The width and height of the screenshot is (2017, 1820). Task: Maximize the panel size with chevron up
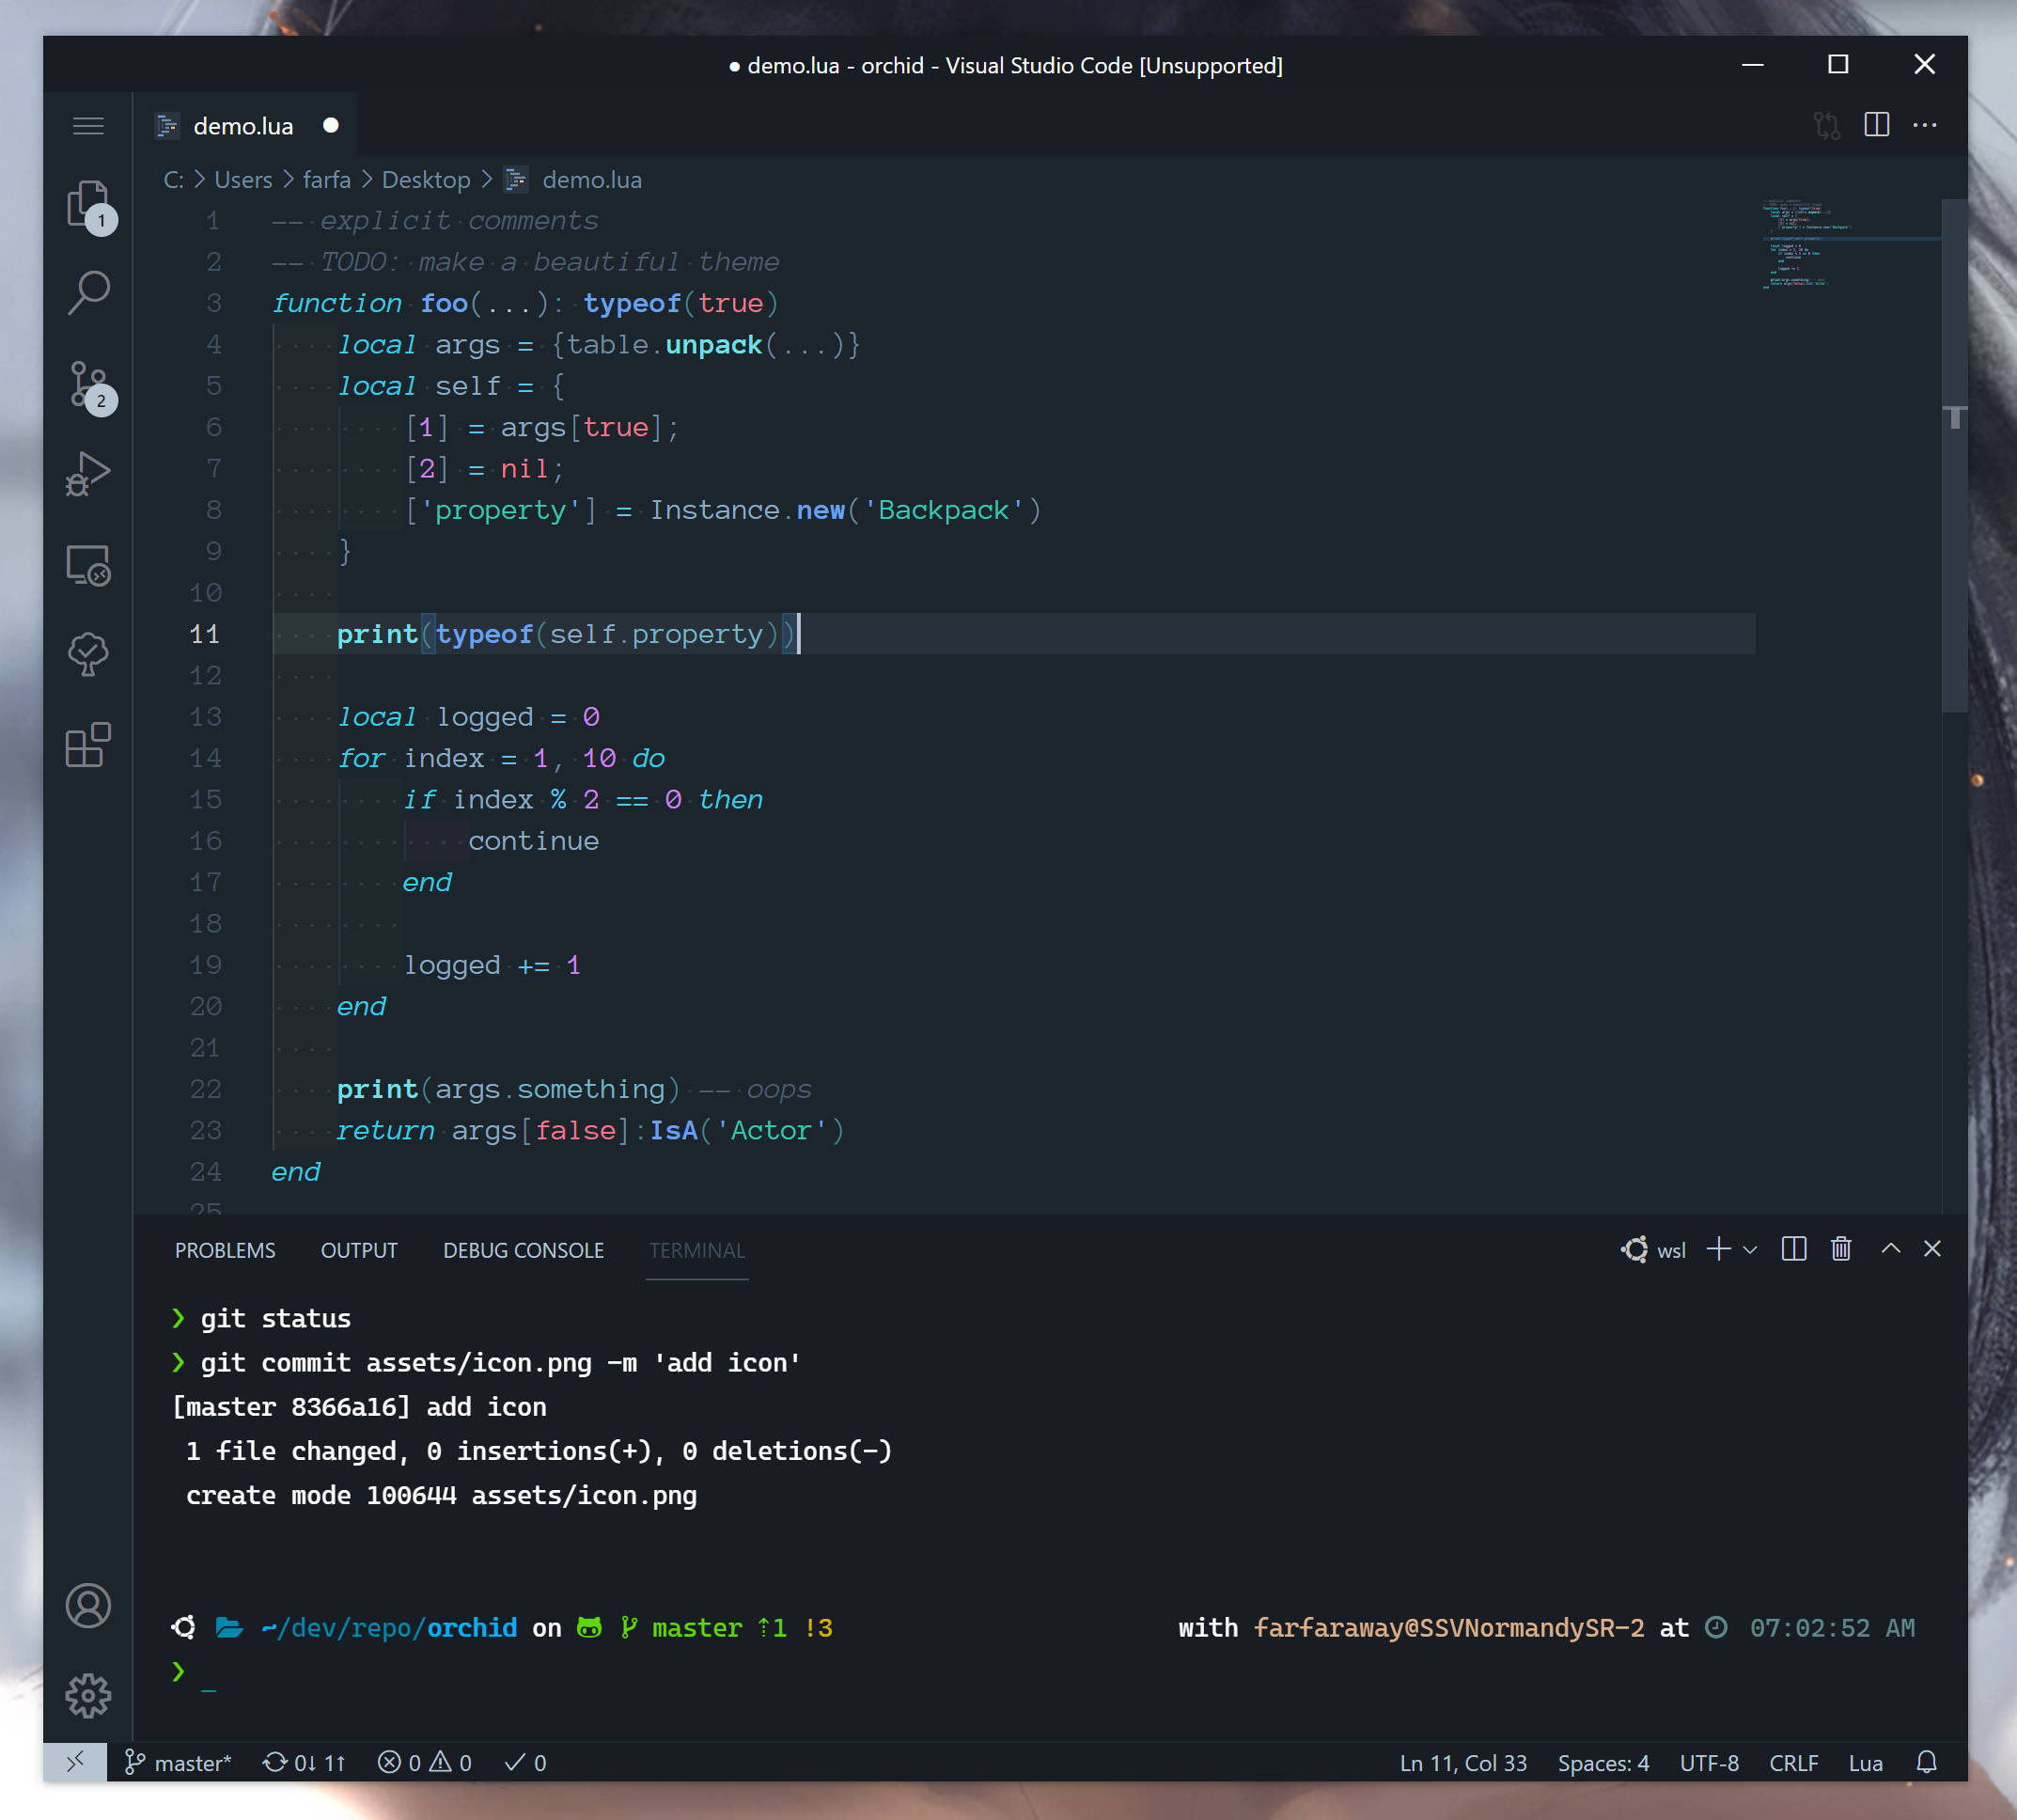pos(1890,1249)
